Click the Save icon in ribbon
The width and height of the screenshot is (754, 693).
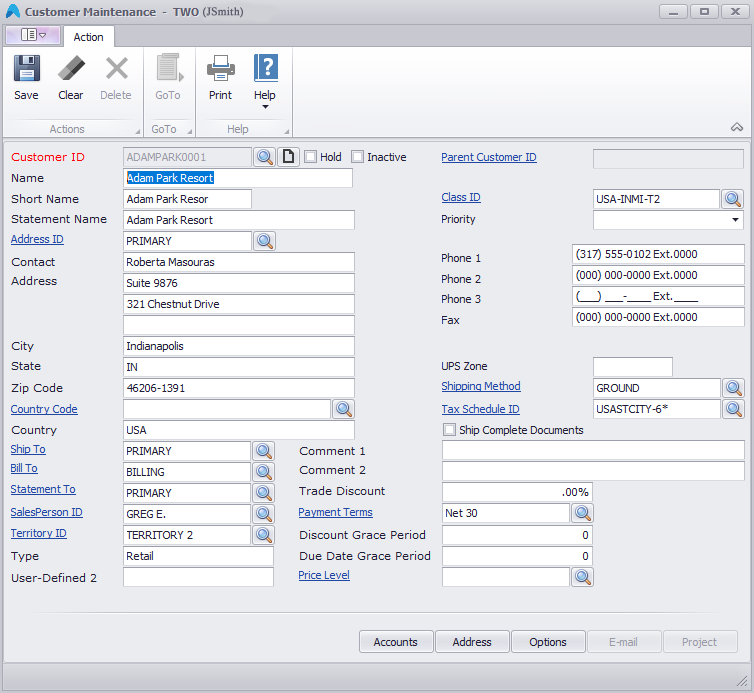pyautogui.click(x=26, y=68)
